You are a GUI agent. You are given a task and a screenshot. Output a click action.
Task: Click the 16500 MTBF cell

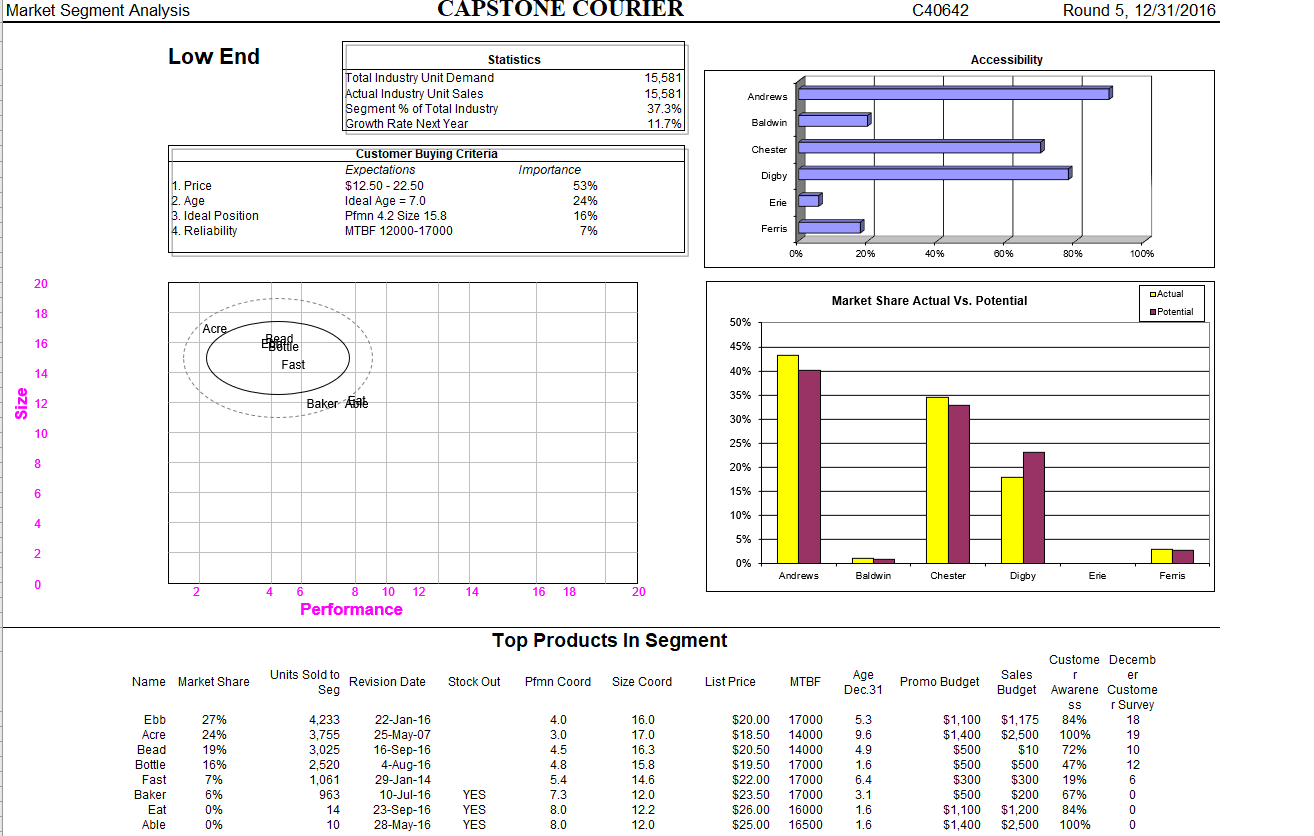806,825
